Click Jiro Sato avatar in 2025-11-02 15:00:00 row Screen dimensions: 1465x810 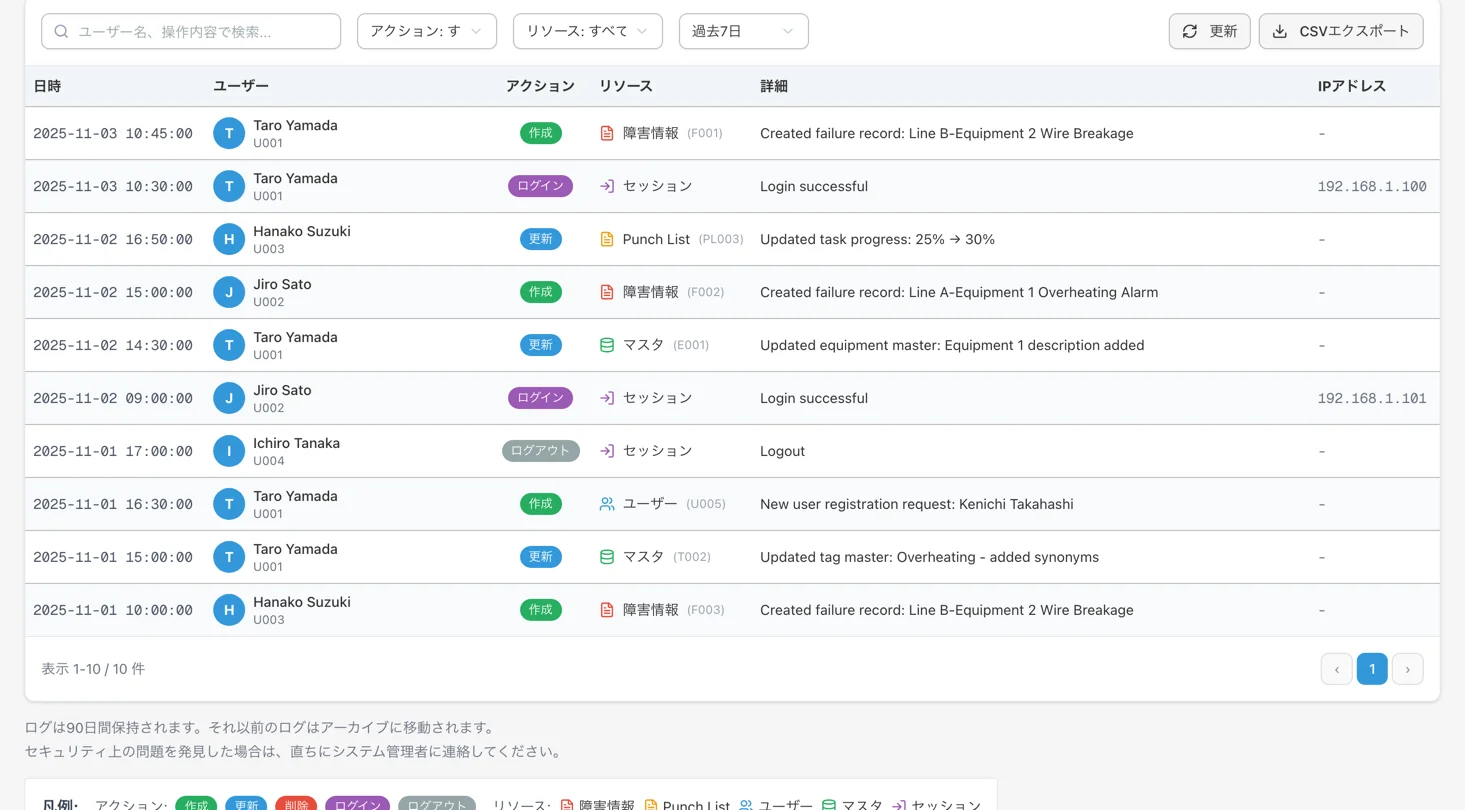coord(229,292)
